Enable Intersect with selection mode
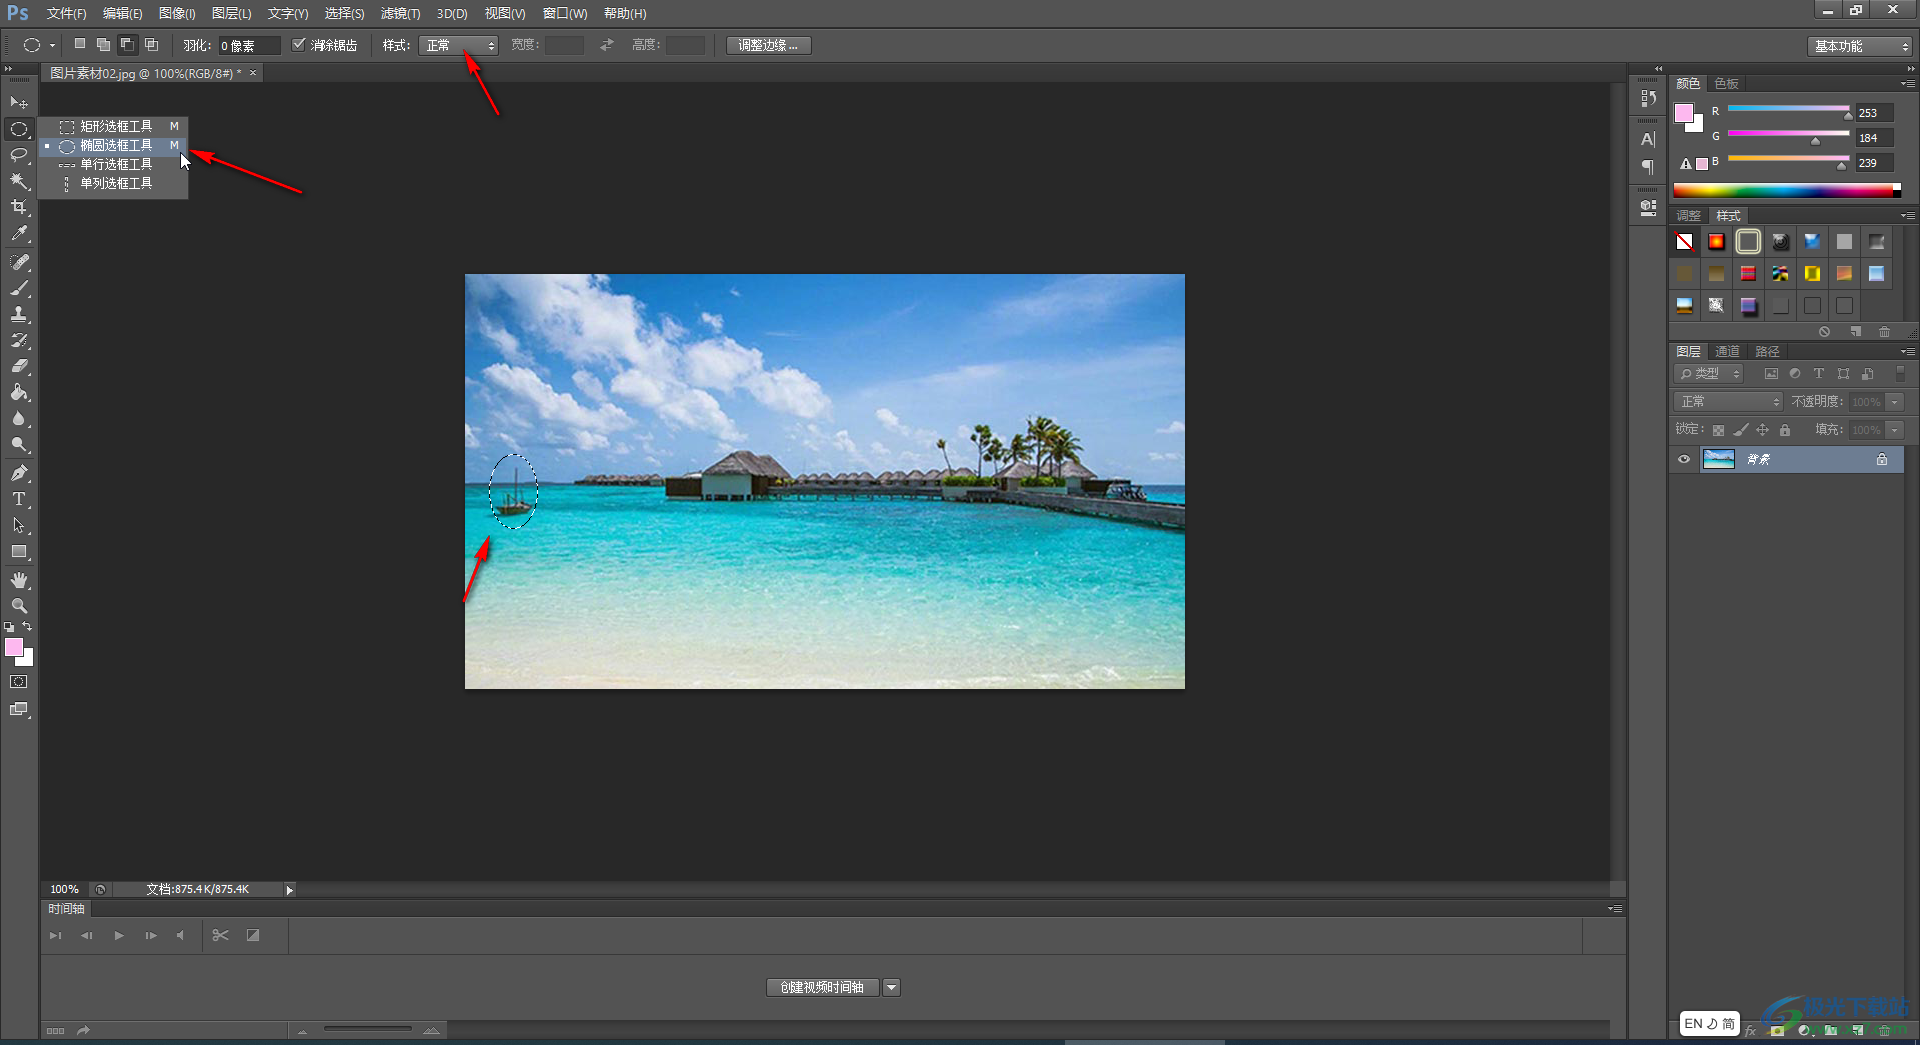The height and width of the screenshot is (1045, 1920). [151, 45]
